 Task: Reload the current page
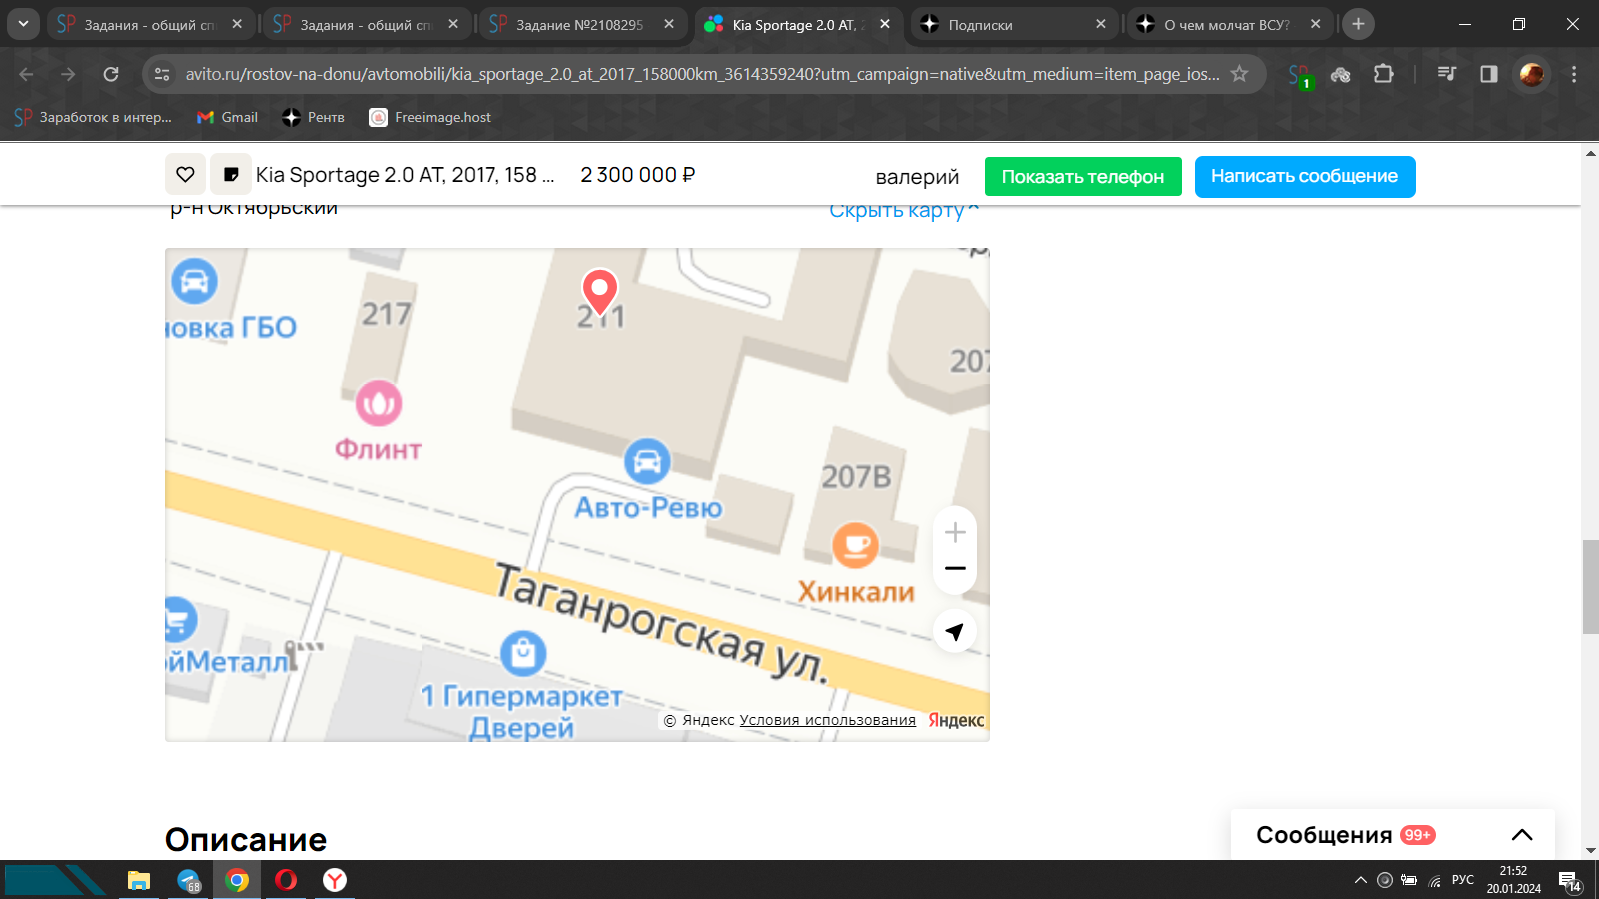[111, 74]
